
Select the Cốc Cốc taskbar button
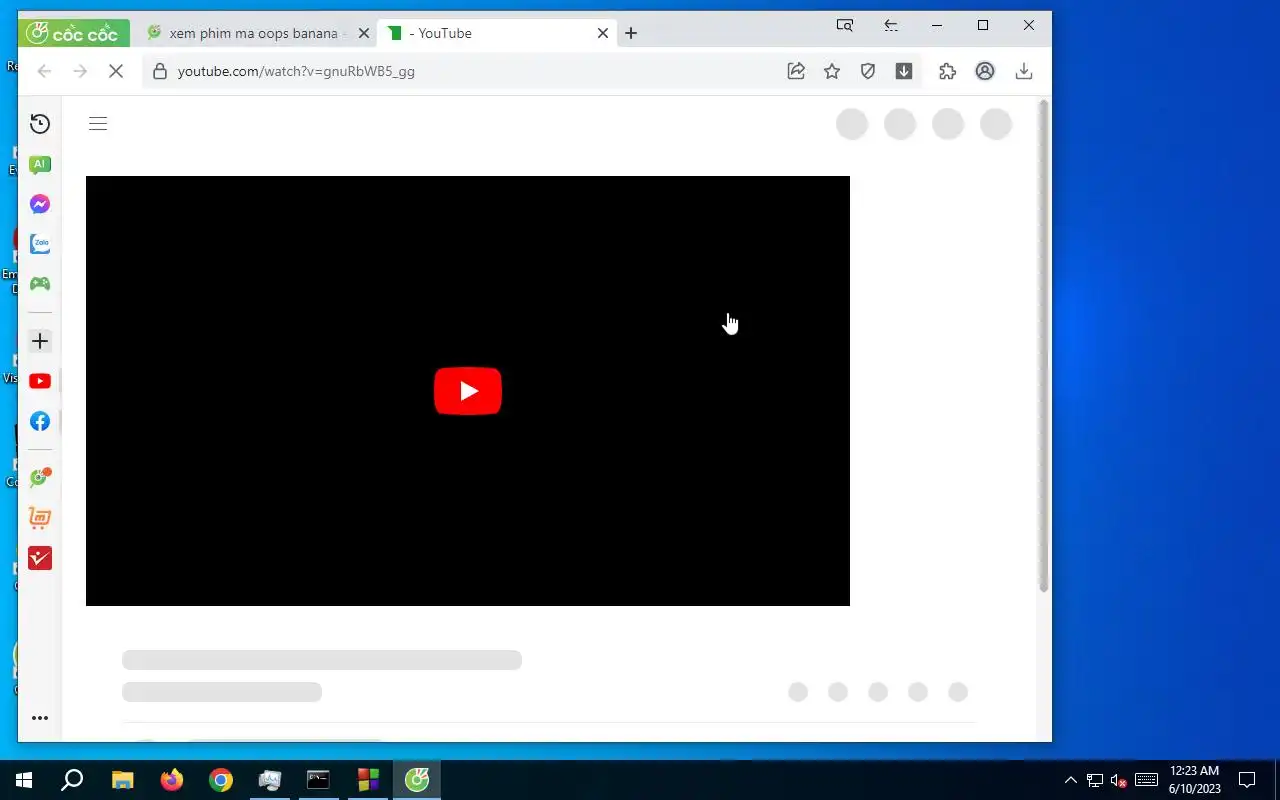pos(417,780)
